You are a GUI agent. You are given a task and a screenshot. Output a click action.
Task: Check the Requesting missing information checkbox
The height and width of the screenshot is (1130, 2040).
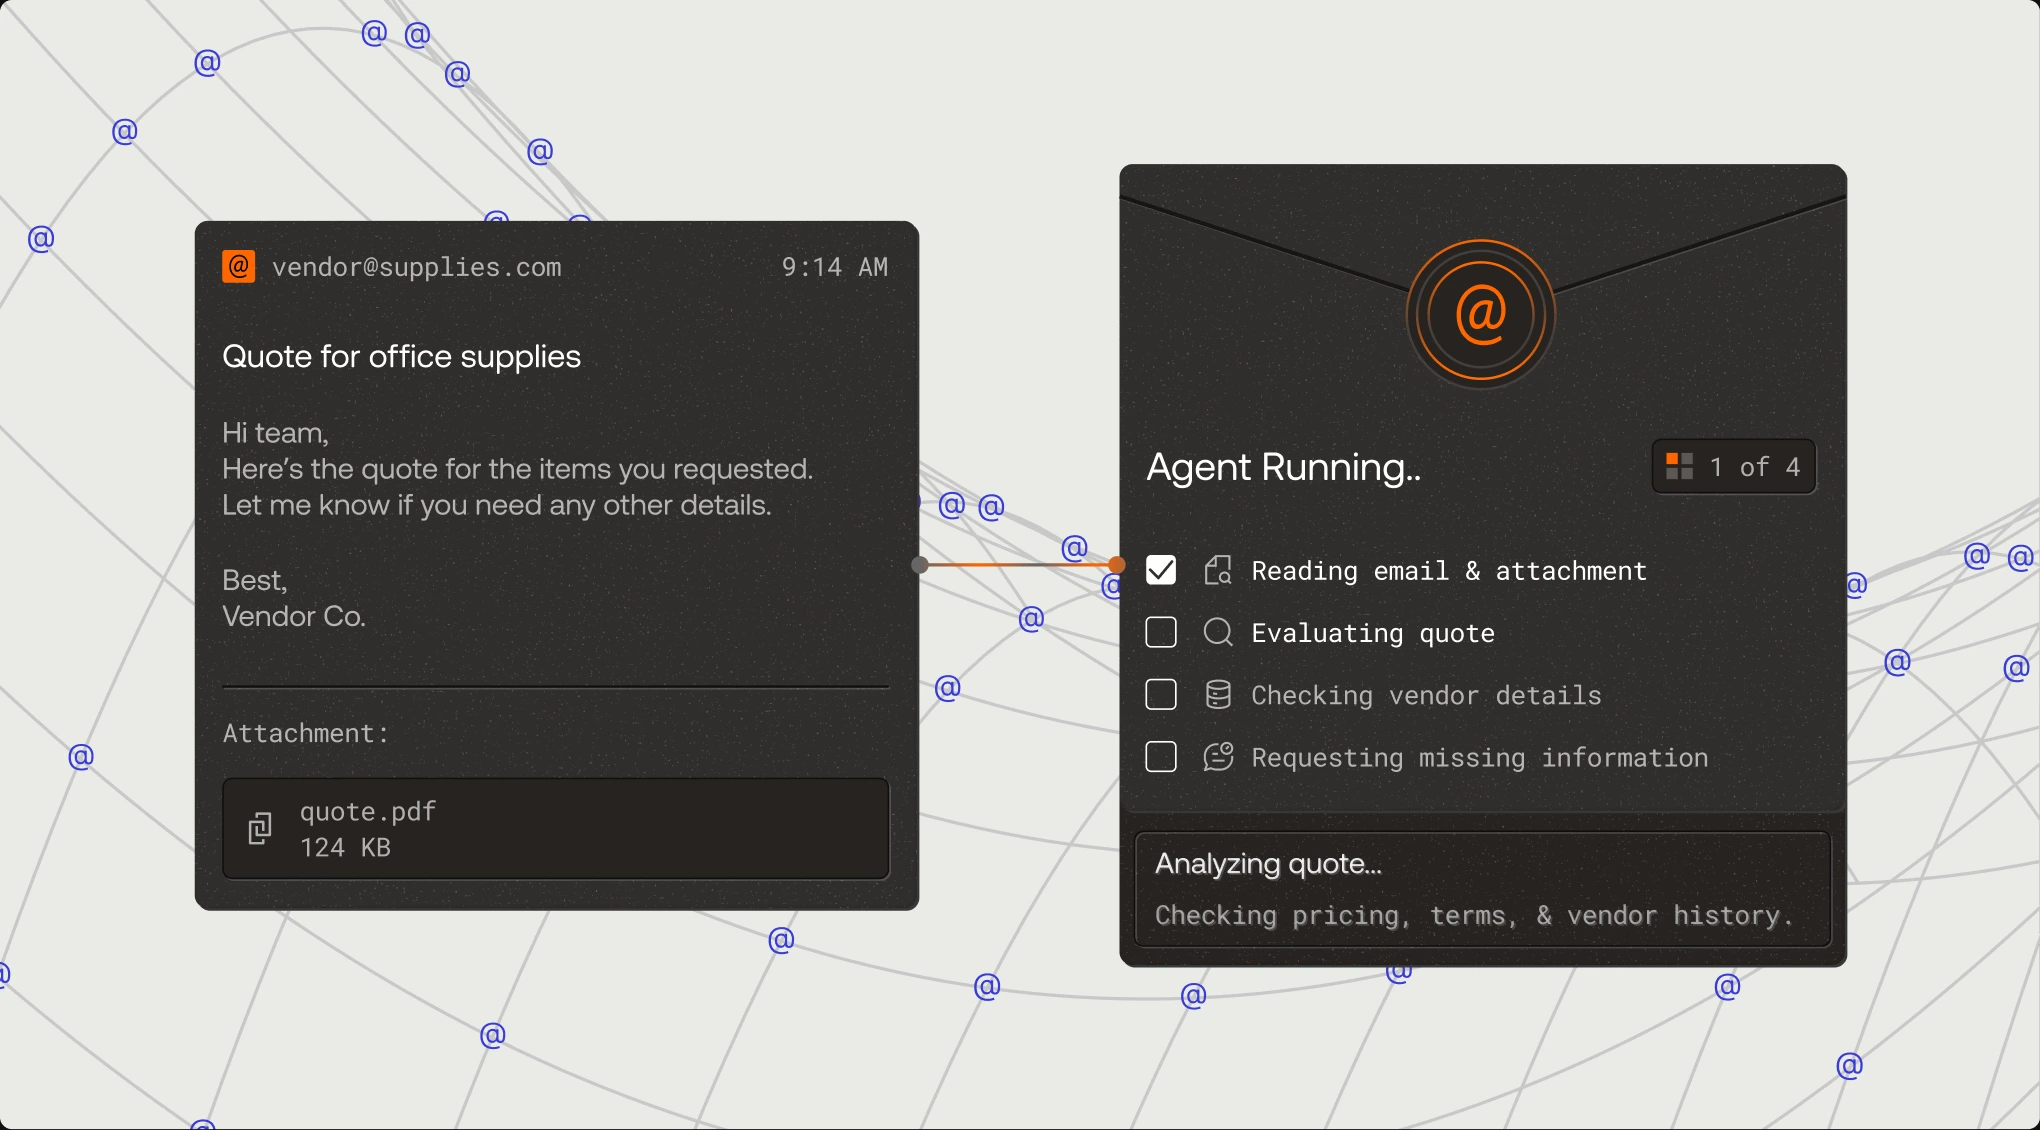coord(1161,756)
